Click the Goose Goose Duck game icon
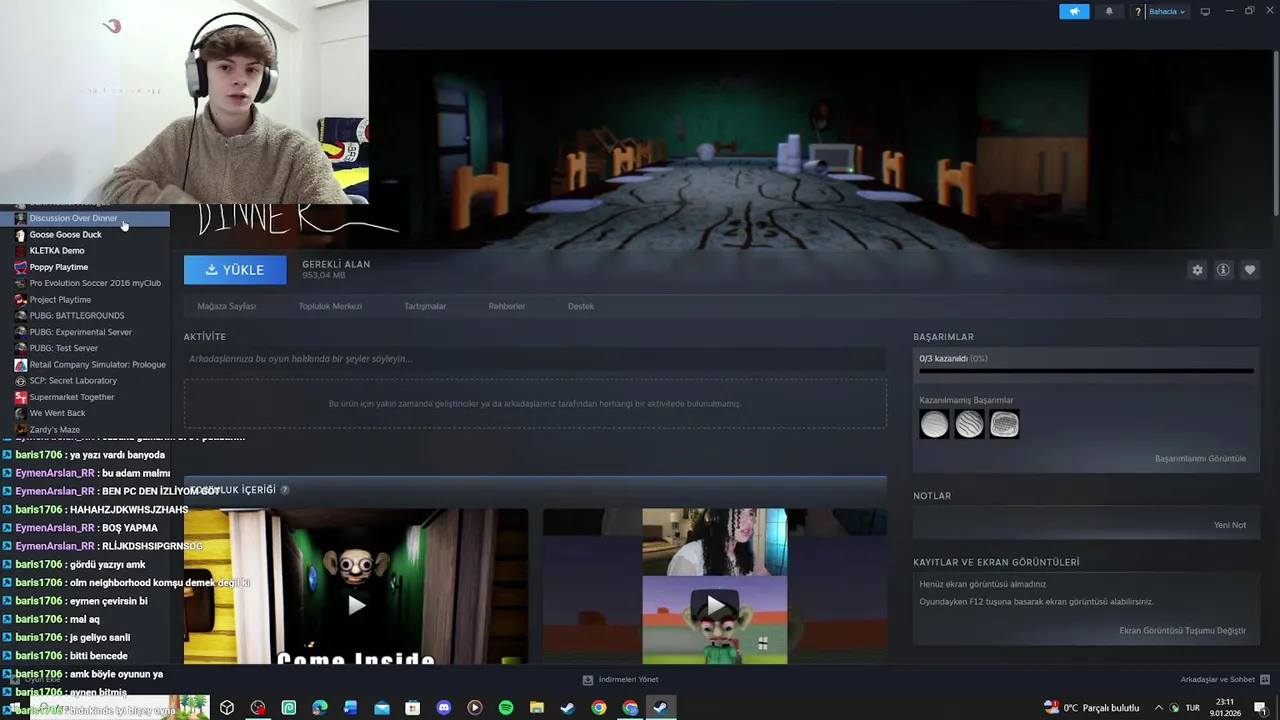Image resolution: width=1280 pixels, height=720 pixels. pyautogui.click(x=20, y=235)
